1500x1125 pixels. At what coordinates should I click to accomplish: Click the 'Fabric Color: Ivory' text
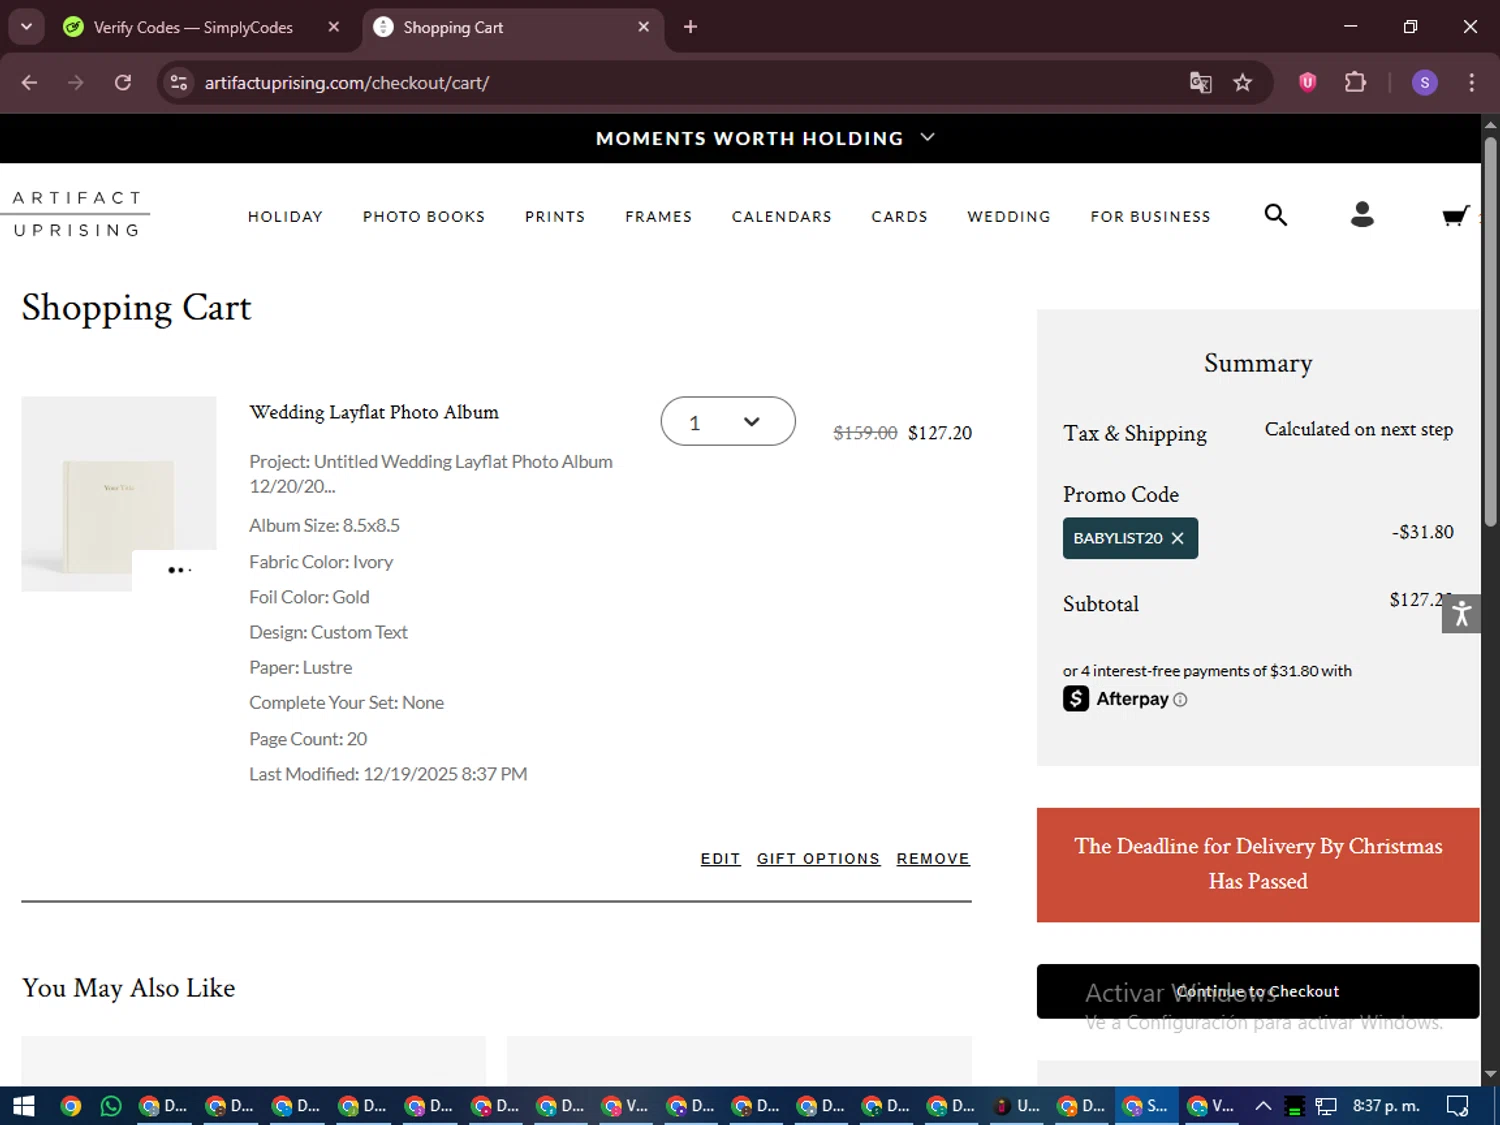[321, 562]
